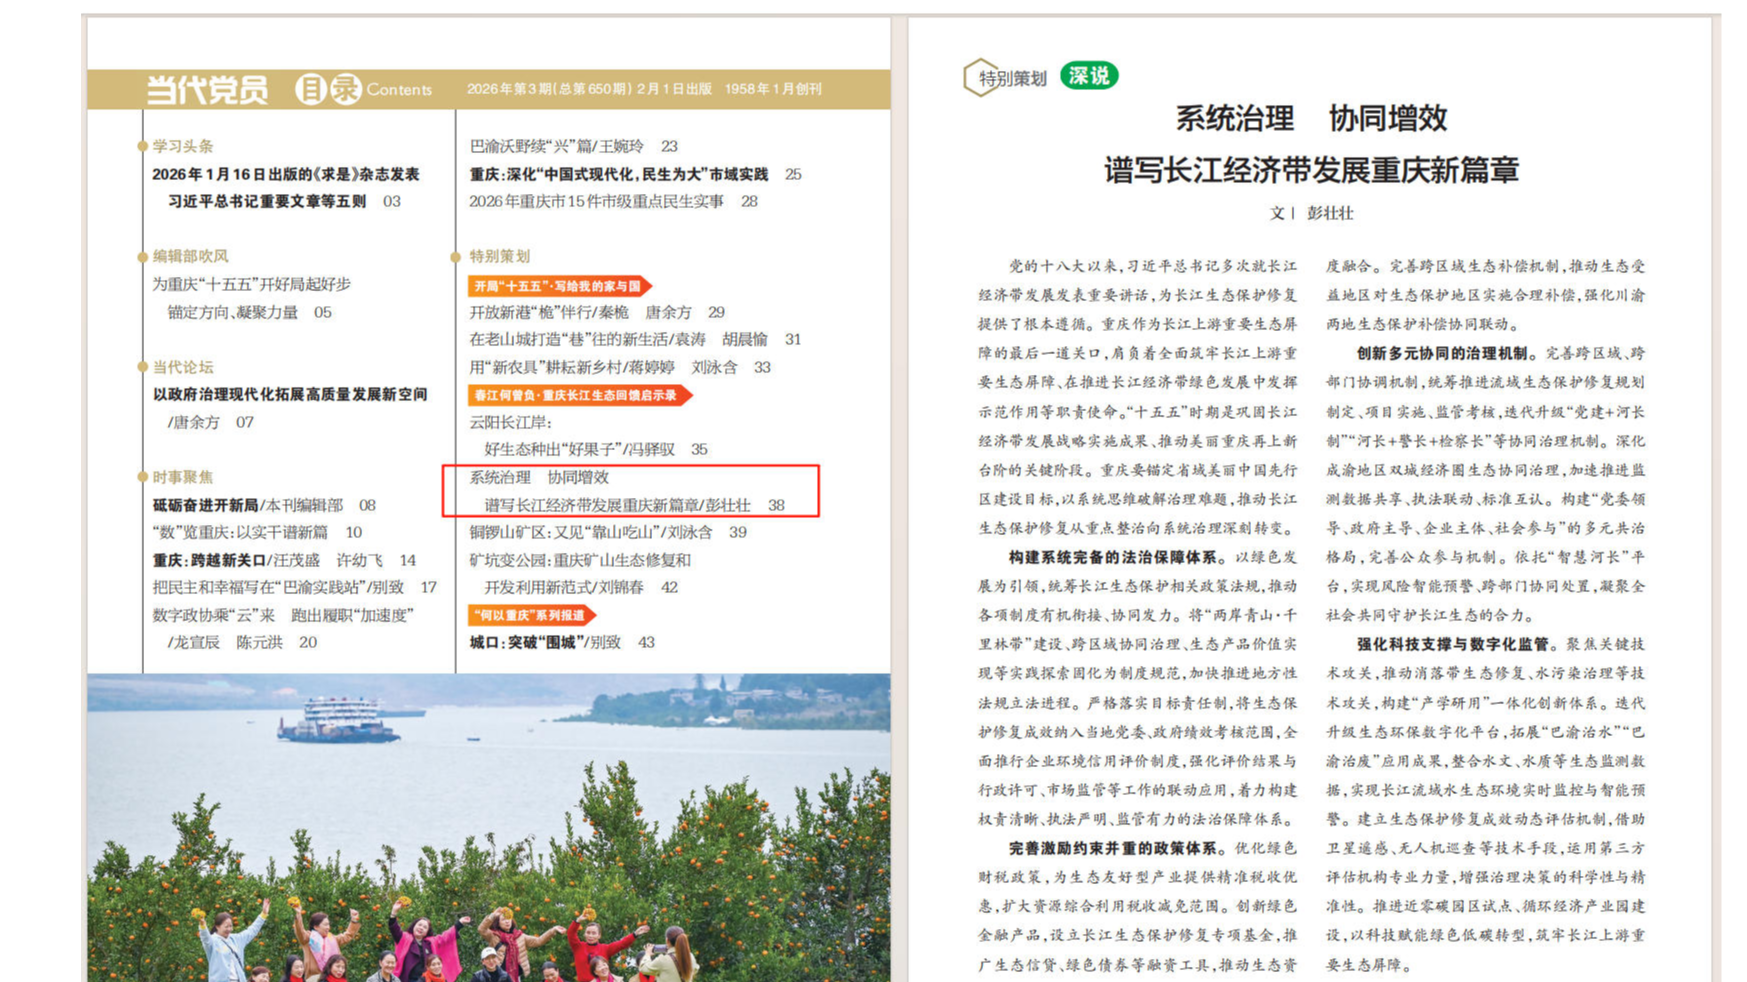Open 巴渝沃野续"兴"篇 entry page 23
Image resolution: width=1747 pixels, height=982 pixels.
click(x=572, y=146)
